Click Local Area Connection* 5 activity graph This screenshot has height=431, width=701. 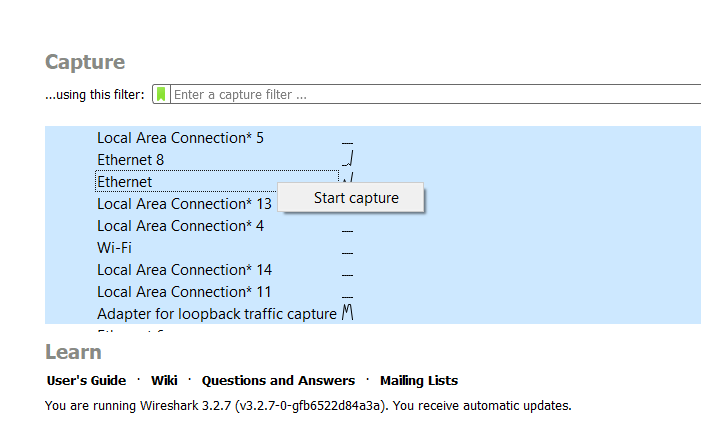pyautogui.click(x=348, y=140)
